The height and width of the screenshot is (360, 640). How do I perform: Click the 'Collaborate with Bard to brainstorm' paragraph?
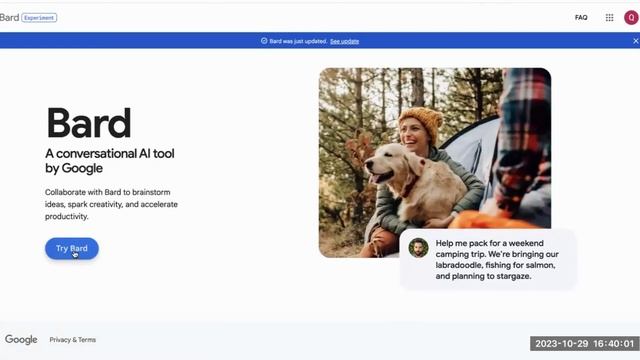pyautogui.click(x=111, y=204)
